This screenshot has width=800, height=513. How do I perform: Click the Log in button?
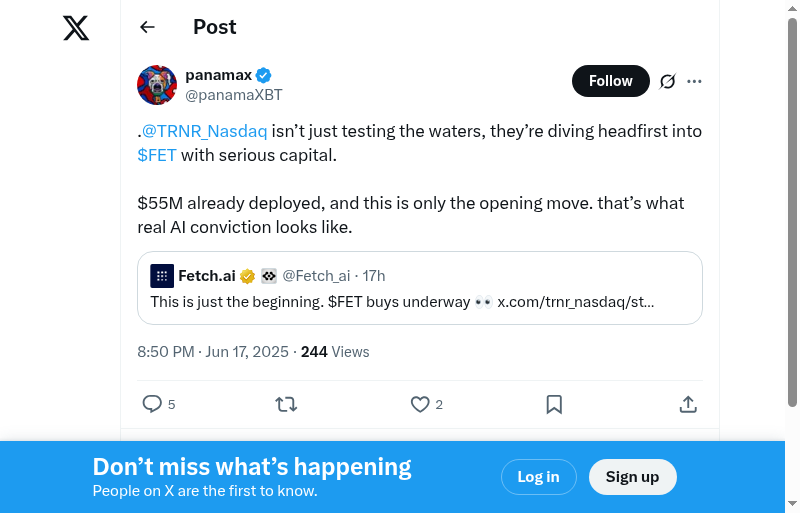click(x=538, y=477)
